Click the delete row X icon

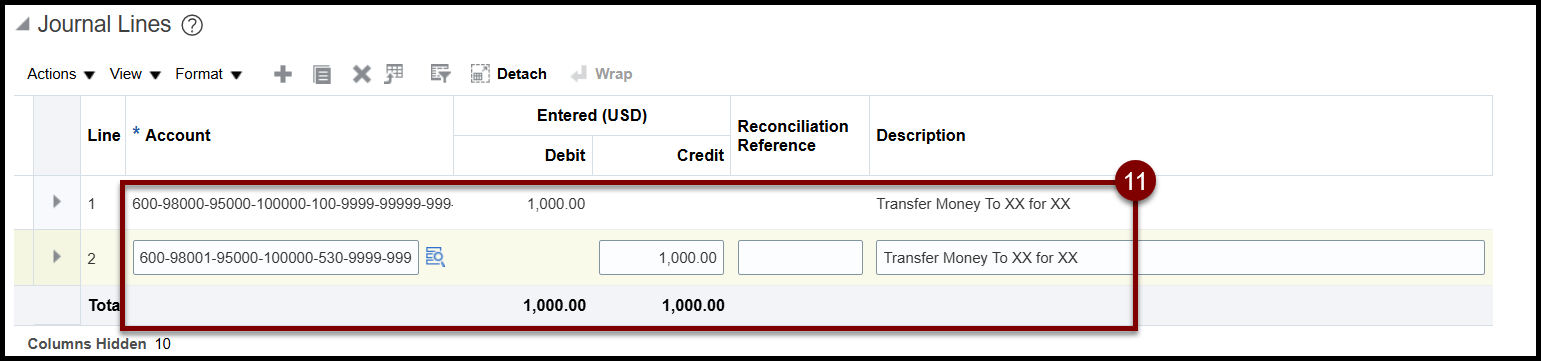click(362, 74)
